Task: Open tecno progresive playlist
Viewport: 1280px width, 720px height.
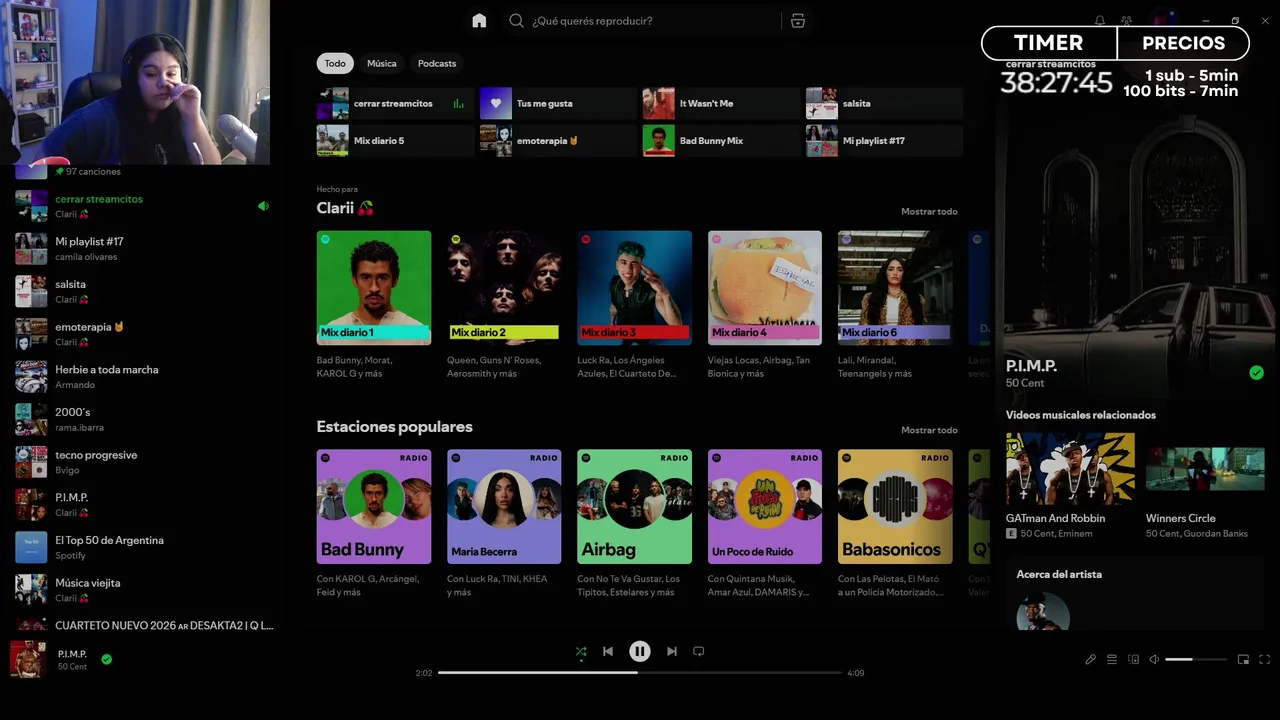Action: pos(144,462)
